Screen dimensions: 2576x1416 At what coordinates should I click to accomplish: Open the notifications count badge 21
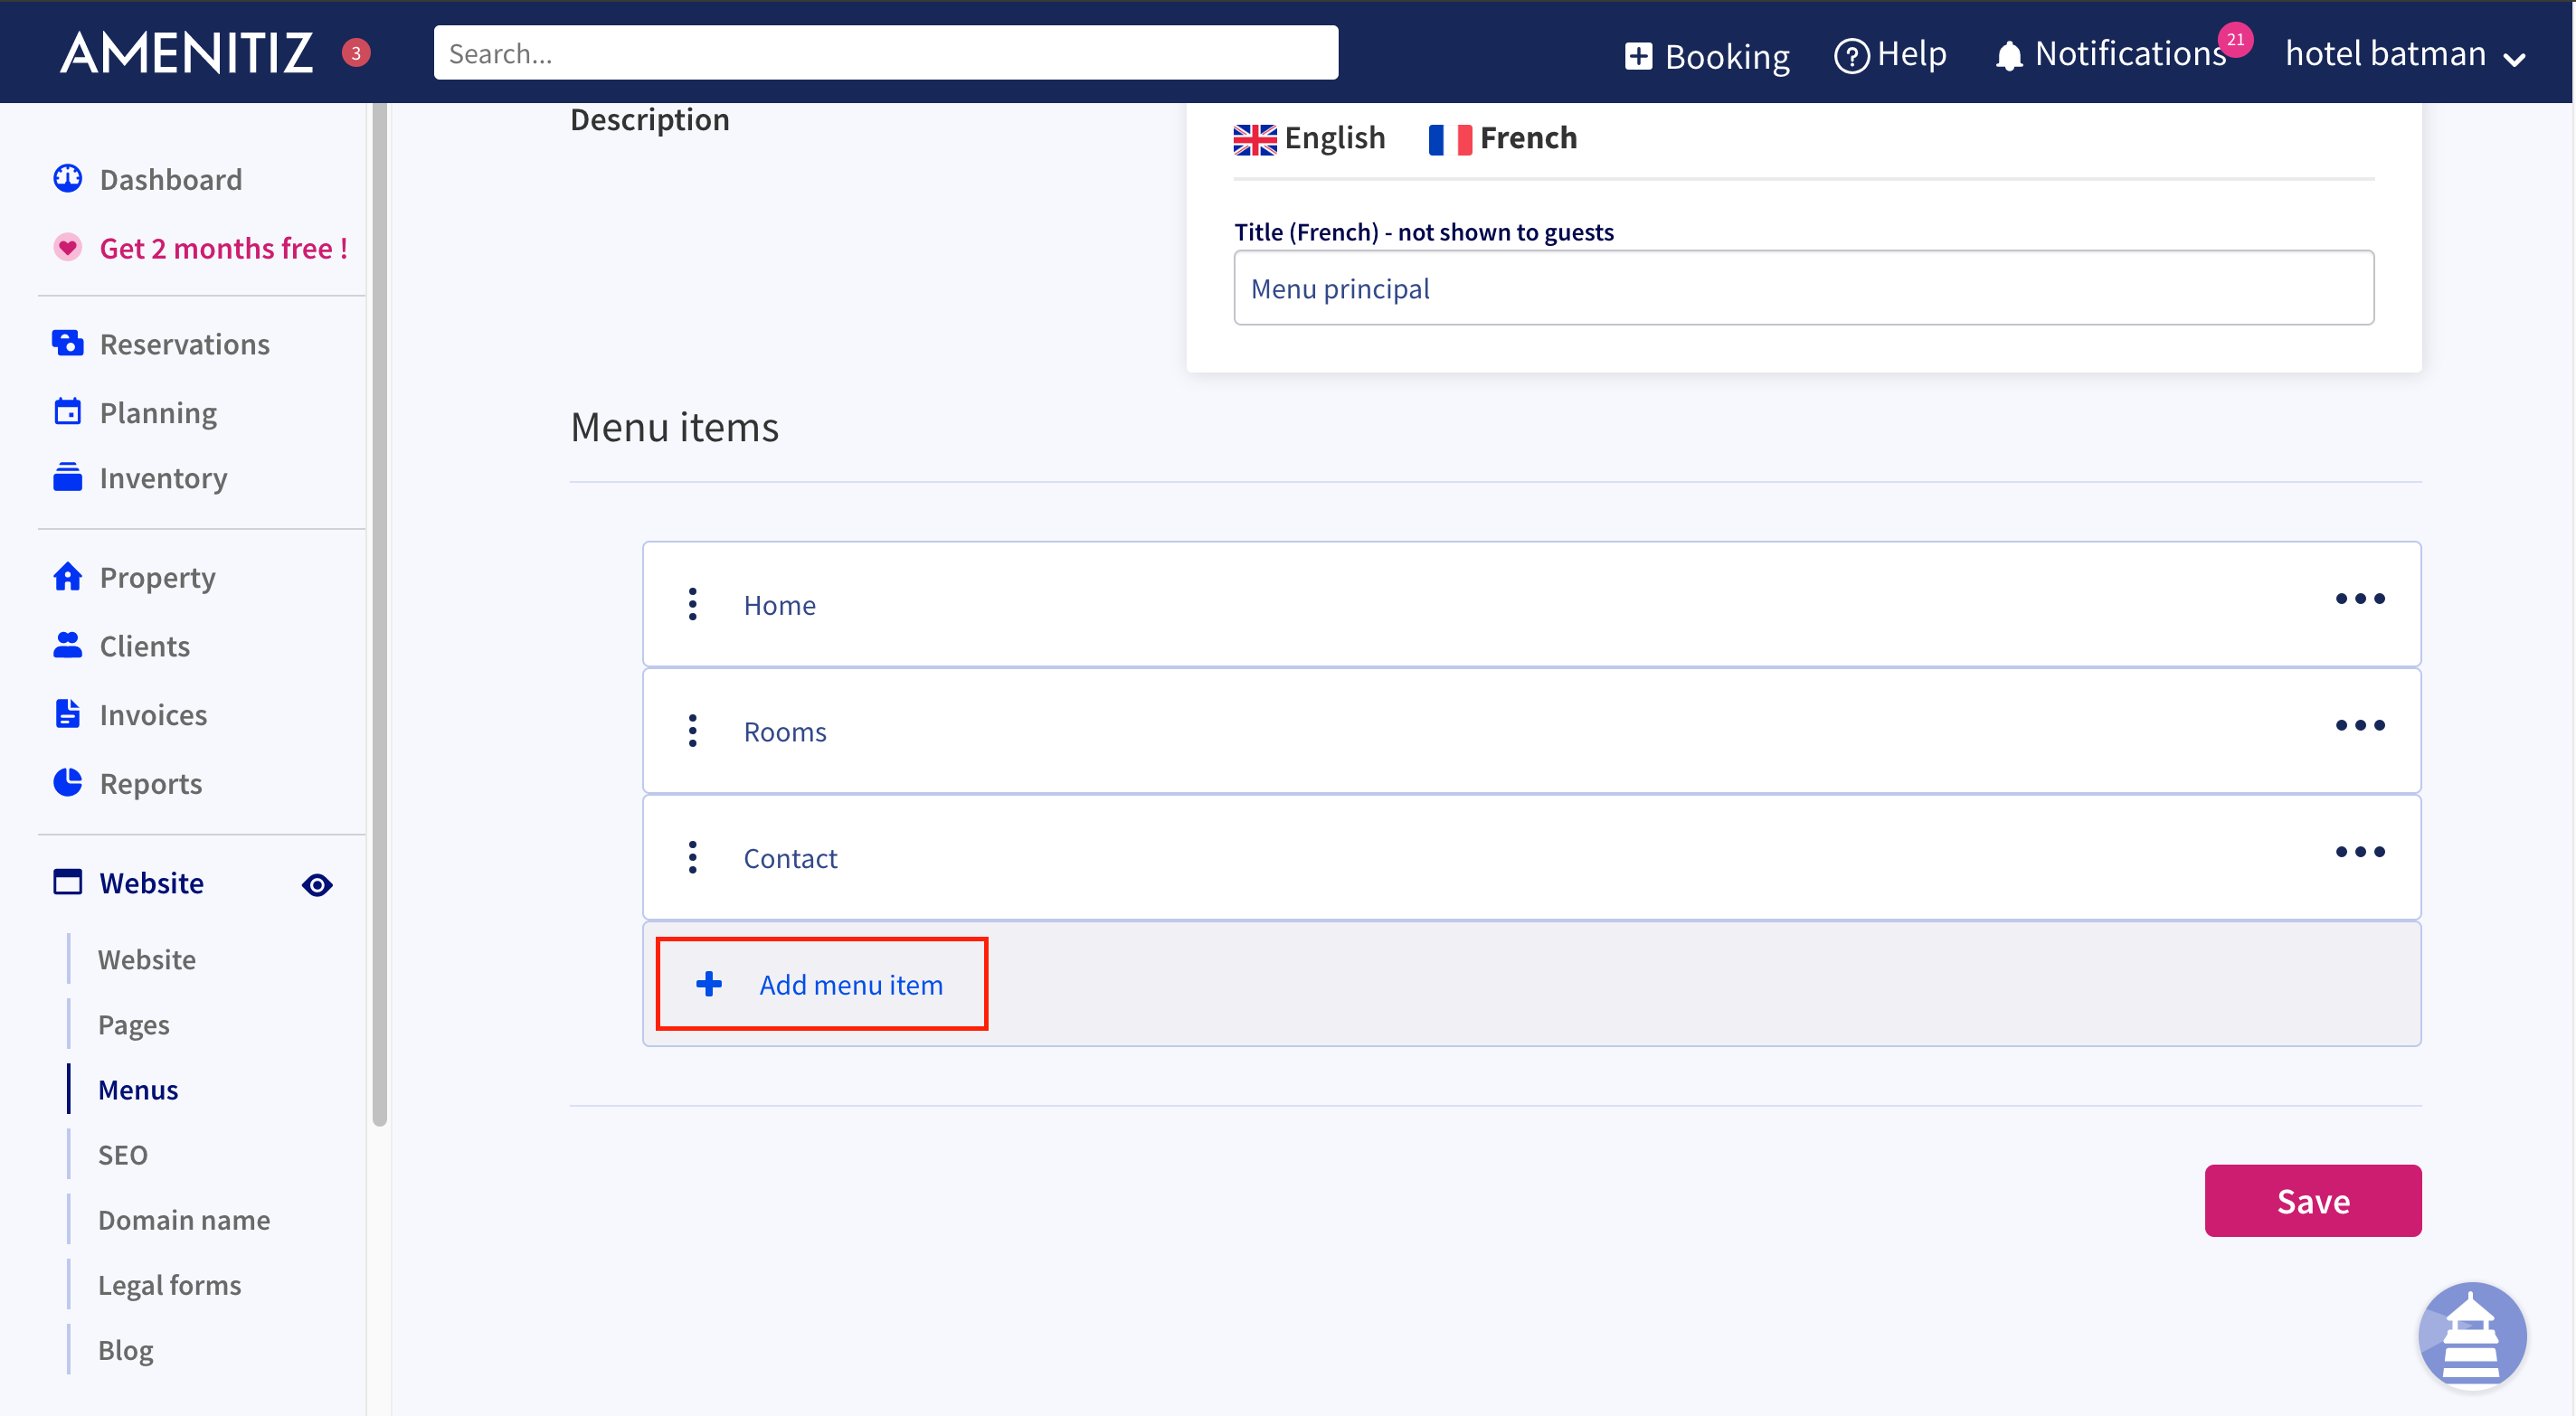click(2236, 40)
